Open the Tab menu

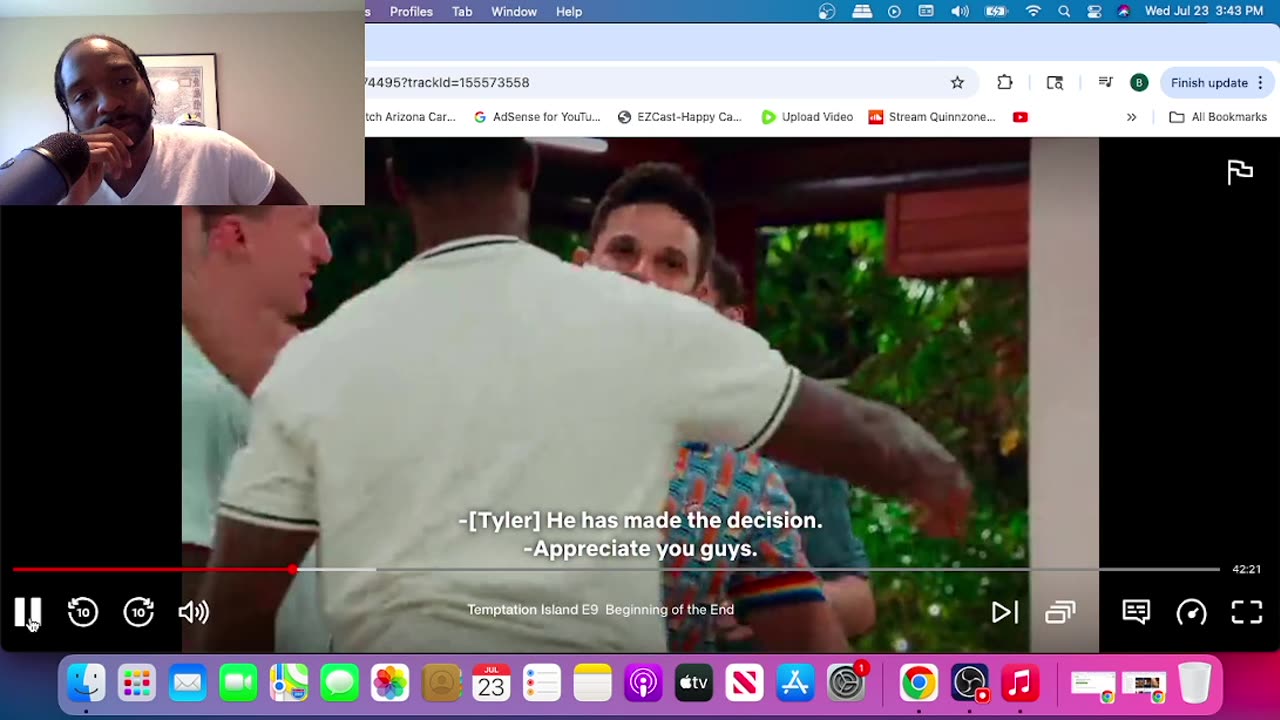tap(462, 11)
